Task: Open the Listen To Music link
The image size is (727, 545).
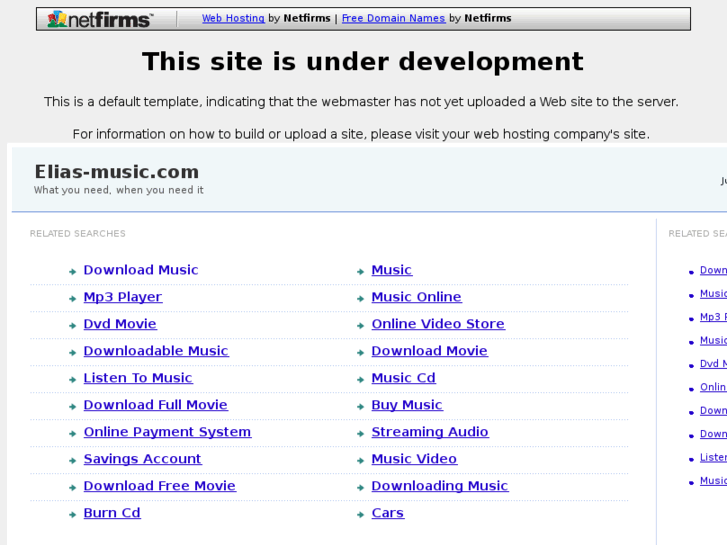Action: pos(138,378)
